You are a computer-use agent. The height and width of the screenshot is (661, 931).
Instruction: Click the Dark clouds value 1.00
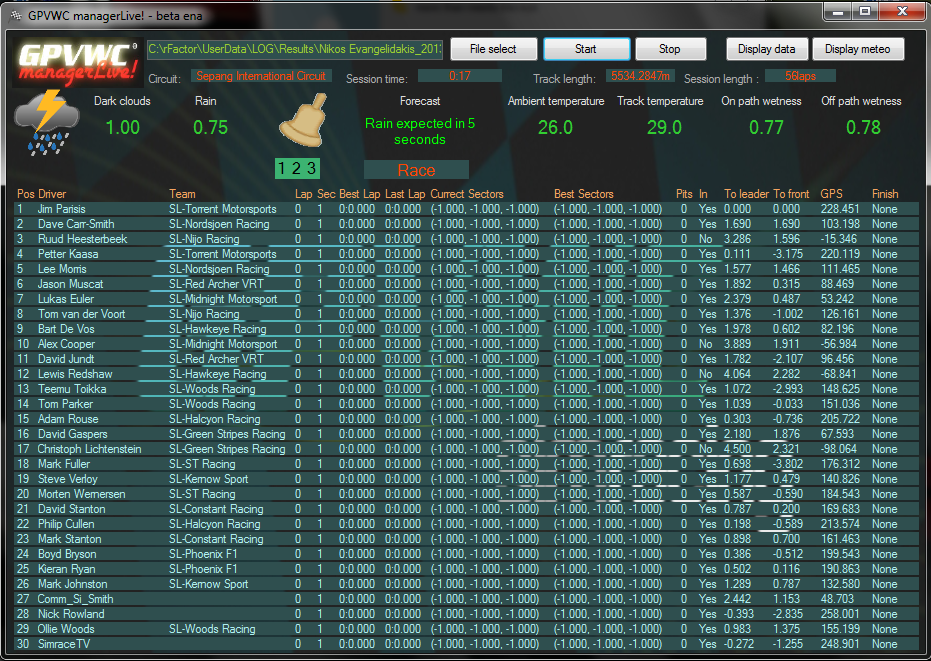tap(122, 127)
